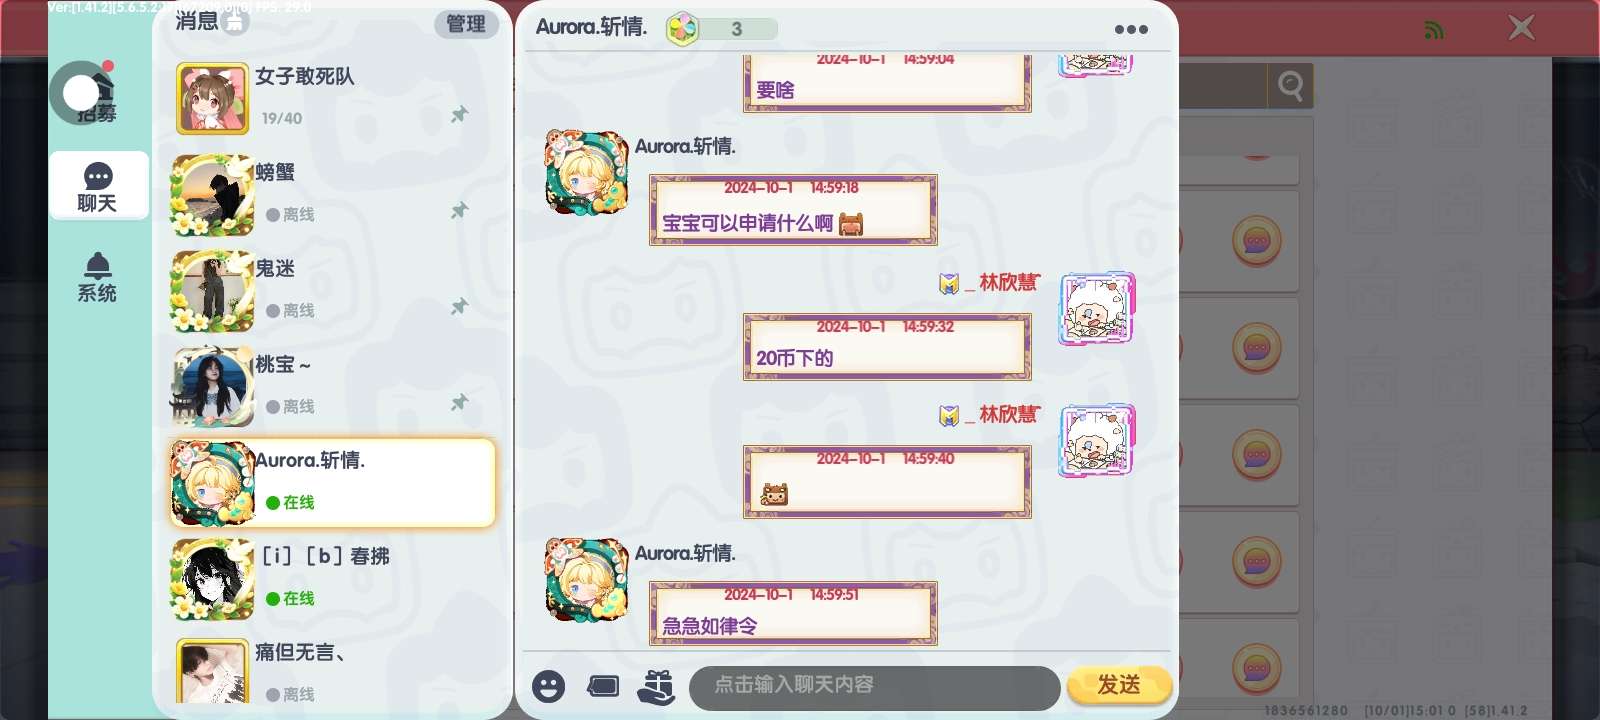Switch to the 系统 notifications tab

coord(98,277)
